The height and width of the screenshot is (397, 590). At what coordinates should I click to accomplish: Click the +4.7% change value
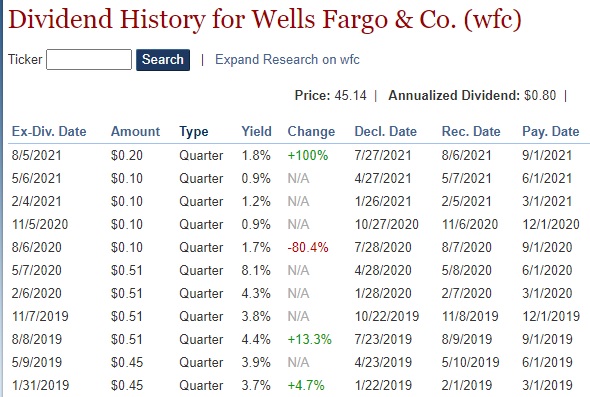click(x=306, y=385)
